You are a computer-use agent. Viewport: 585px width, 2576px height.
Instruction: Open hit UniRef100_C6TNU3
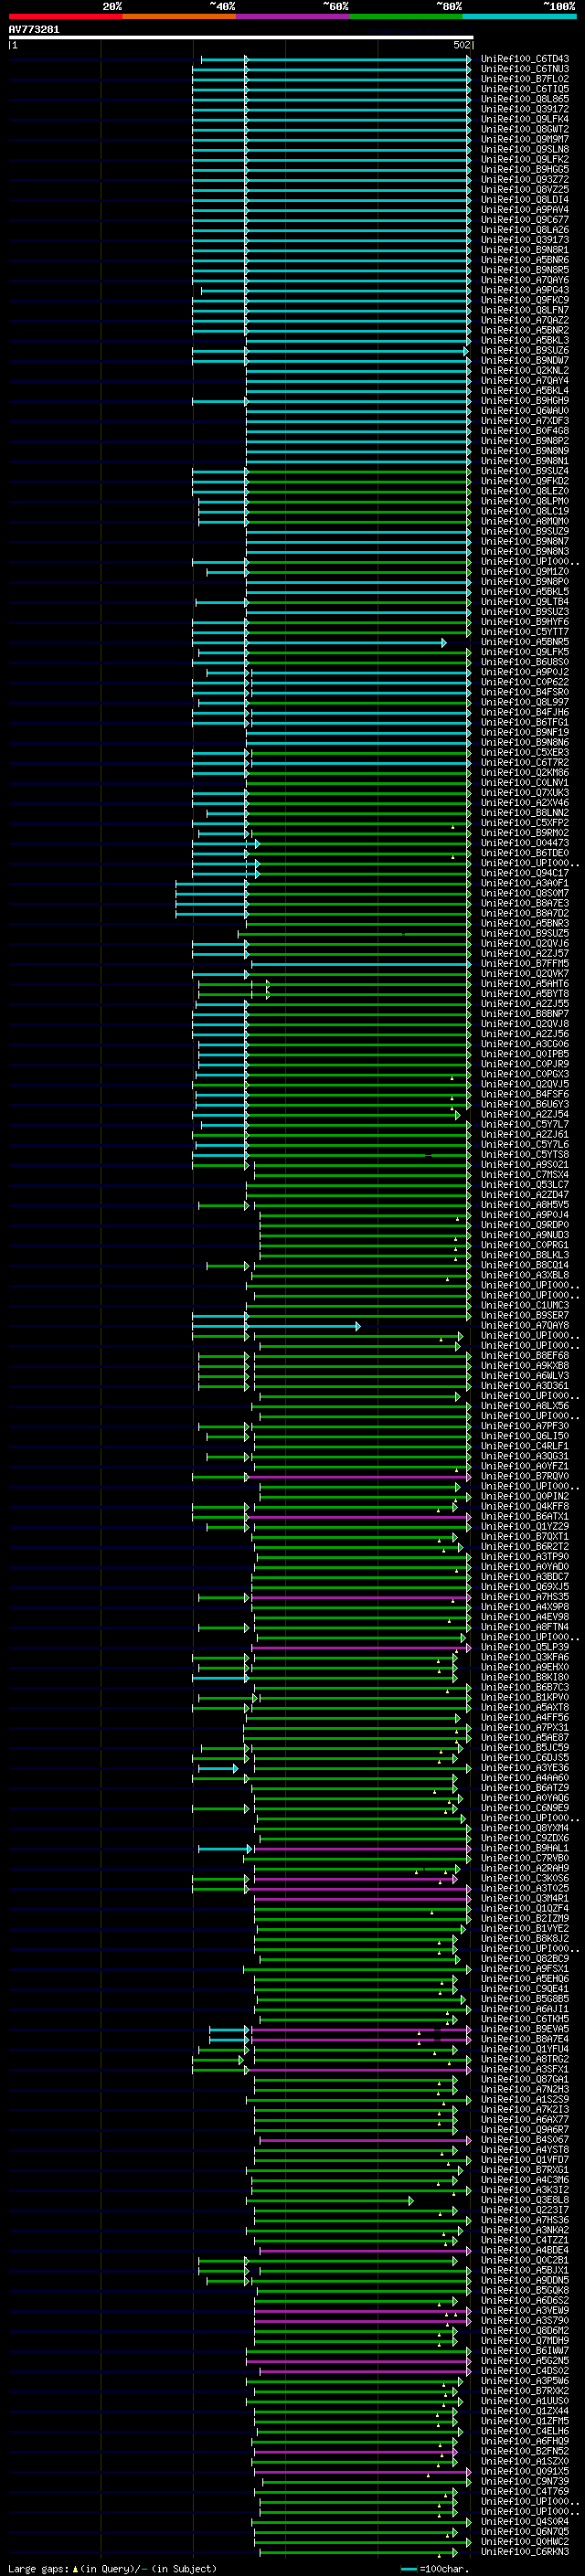[x=525, y=69]
